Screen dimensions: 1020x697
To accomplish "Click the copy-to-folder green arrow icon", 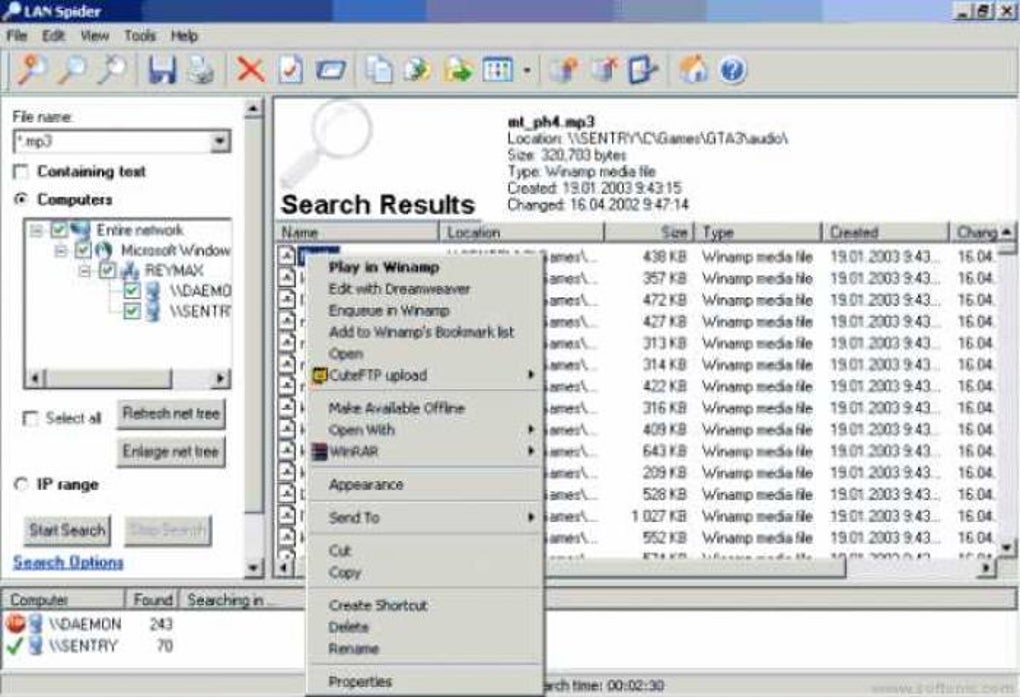I will pyautogui.click(x=418, y=70).
